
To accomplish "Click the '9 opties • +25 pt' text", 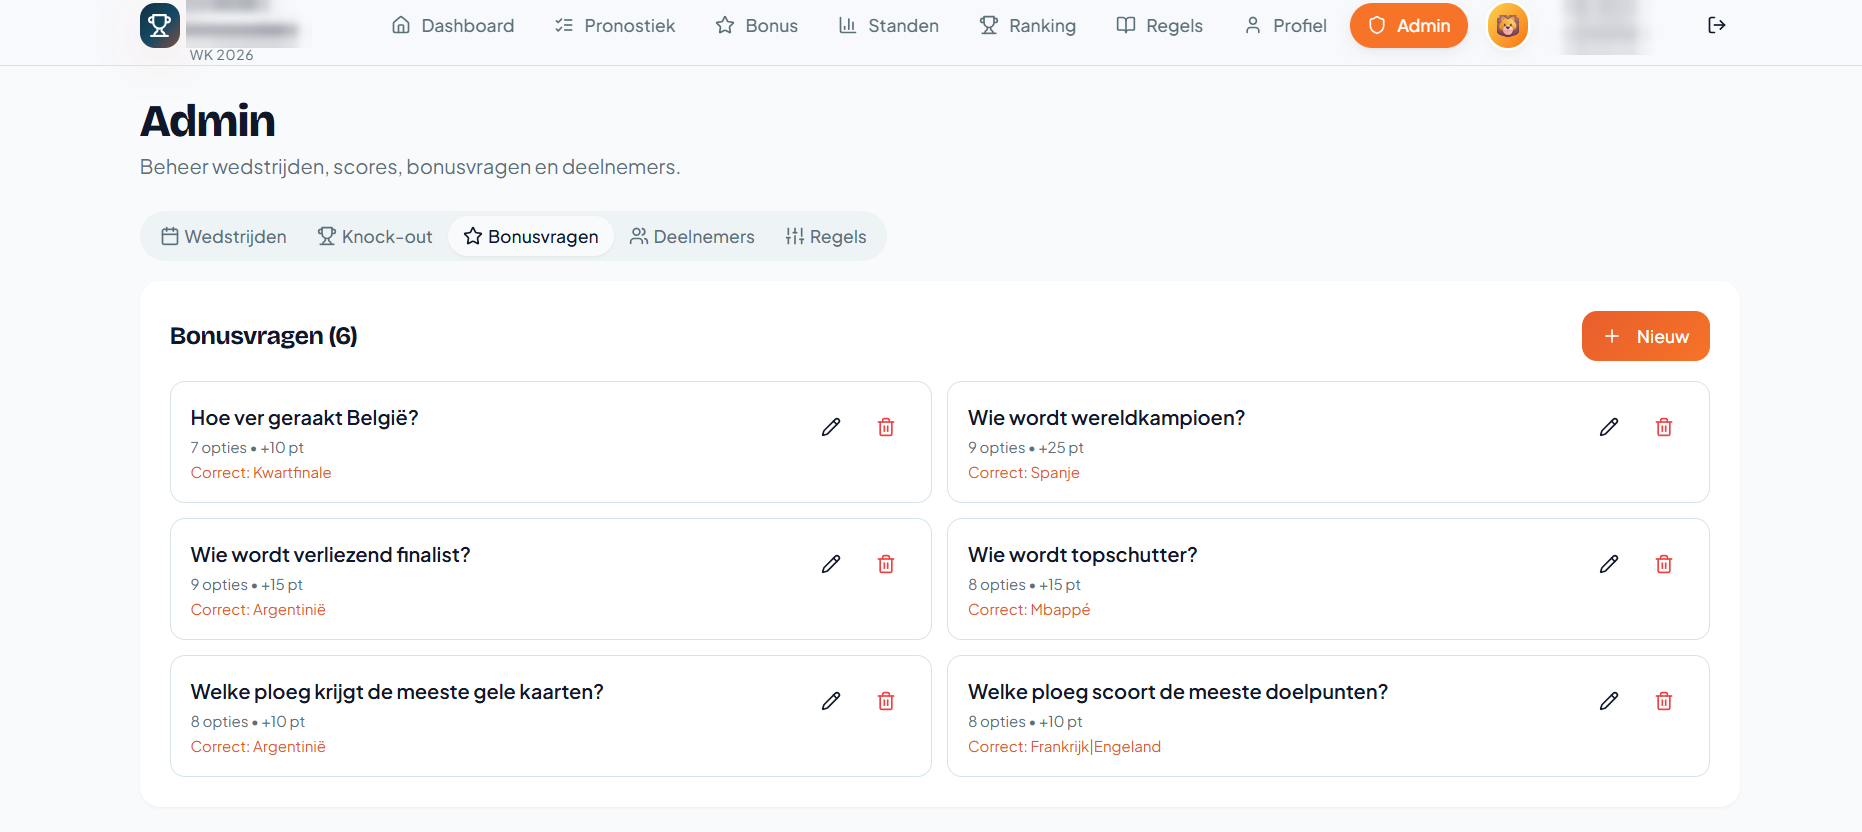I will pos(1026,448).
